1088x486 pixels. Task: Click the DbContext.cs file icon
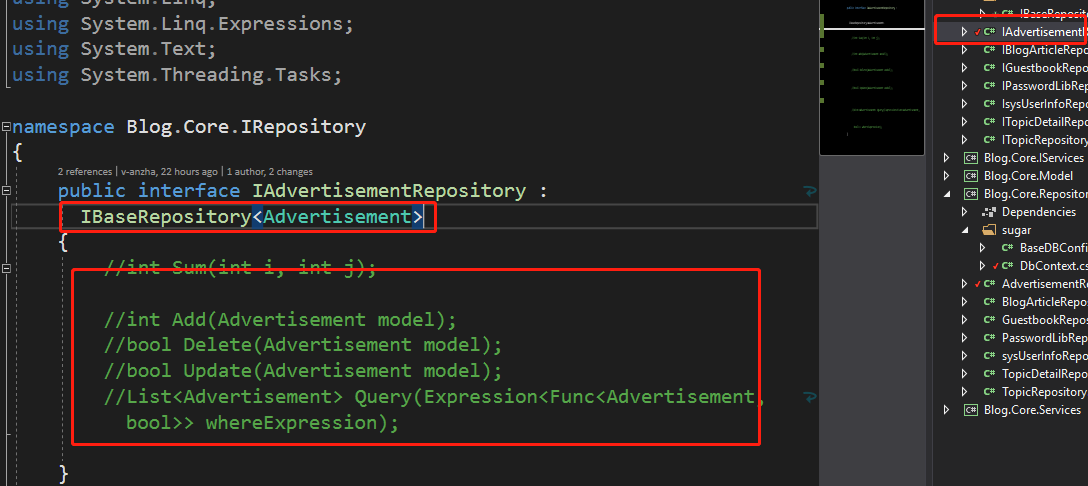(x=1007, y=266)
